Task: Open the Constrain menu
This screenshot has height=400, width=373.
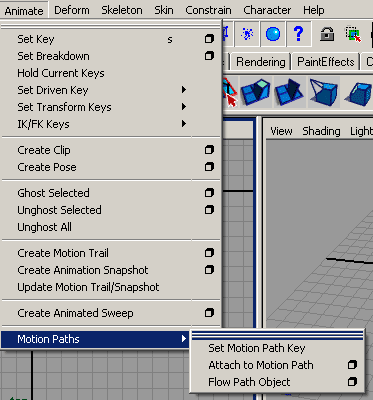Action: coord(208,10)
